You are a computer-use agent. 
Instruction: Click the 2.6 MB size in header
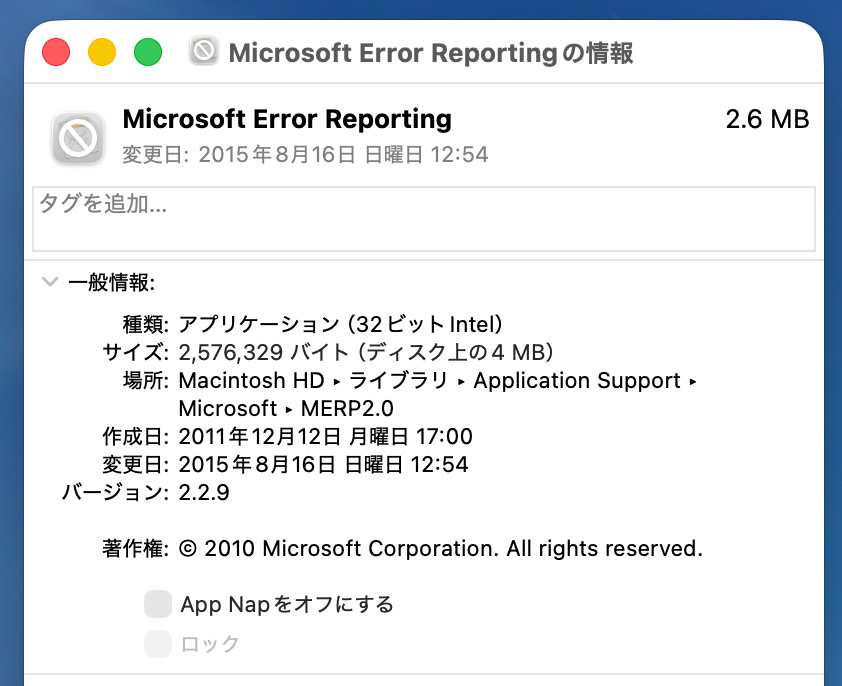click(x=767, y=120)
